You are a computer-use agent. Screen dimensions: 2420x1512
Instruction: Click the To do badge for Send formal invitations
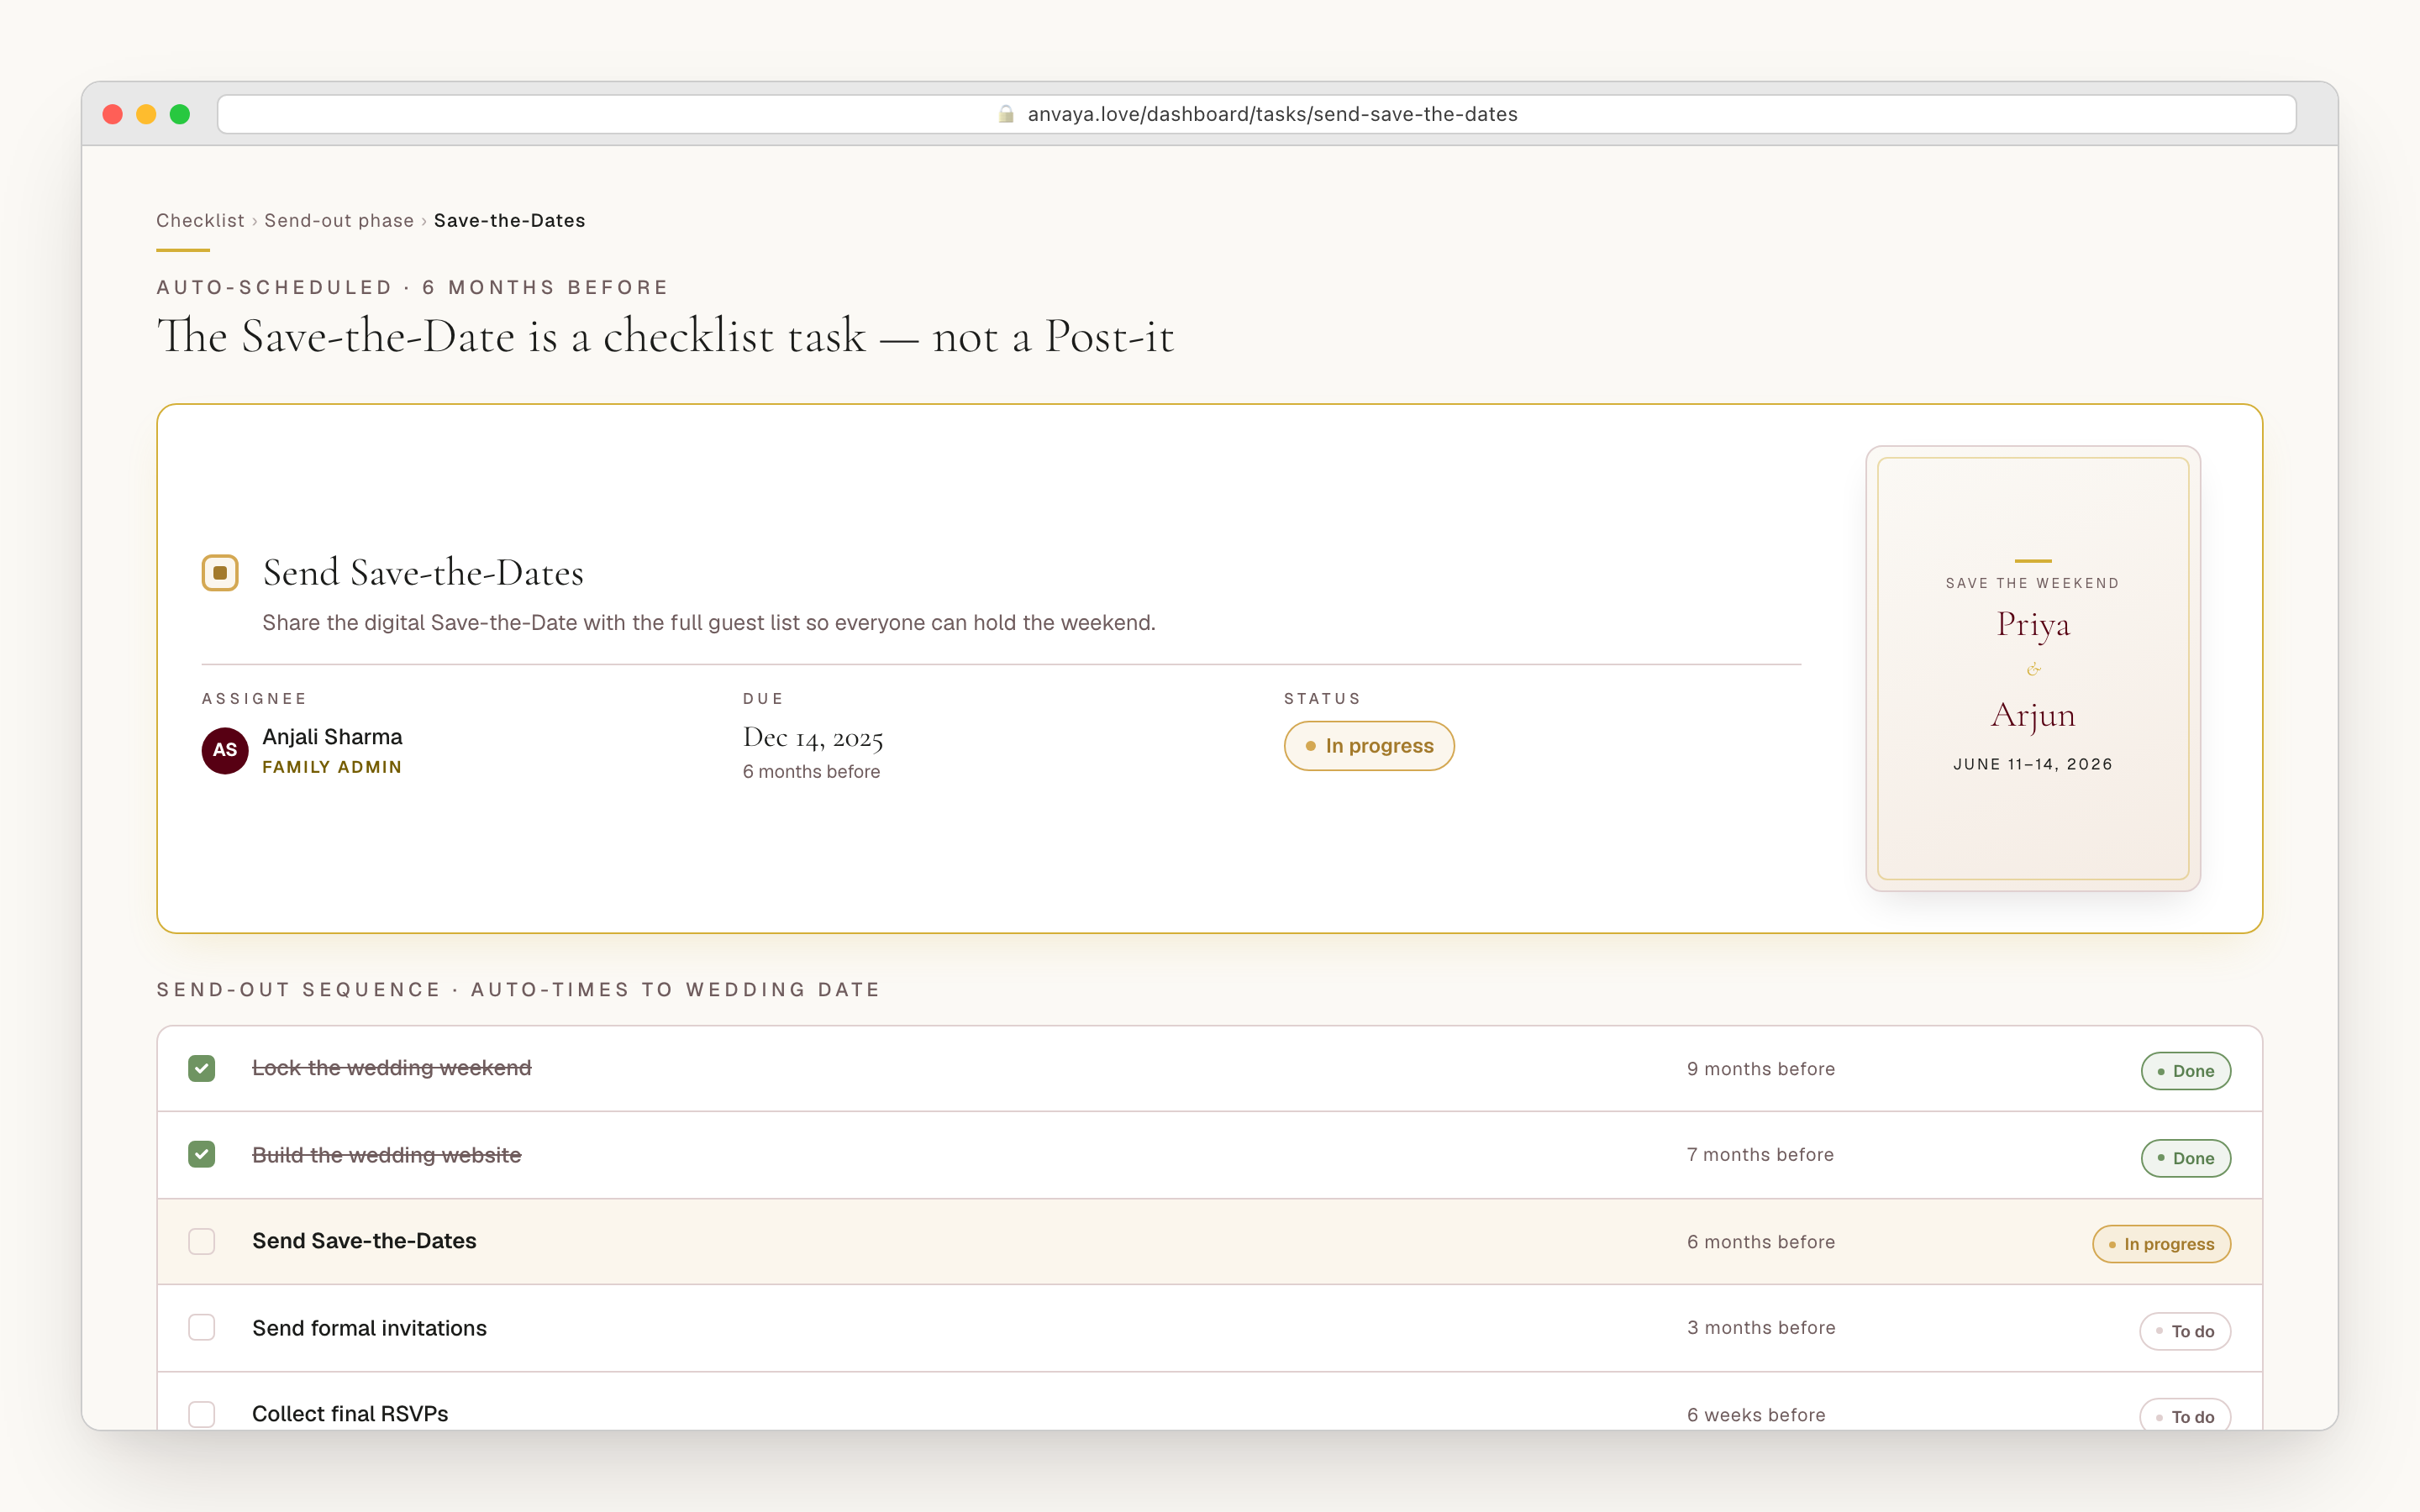point(2185,1331)
